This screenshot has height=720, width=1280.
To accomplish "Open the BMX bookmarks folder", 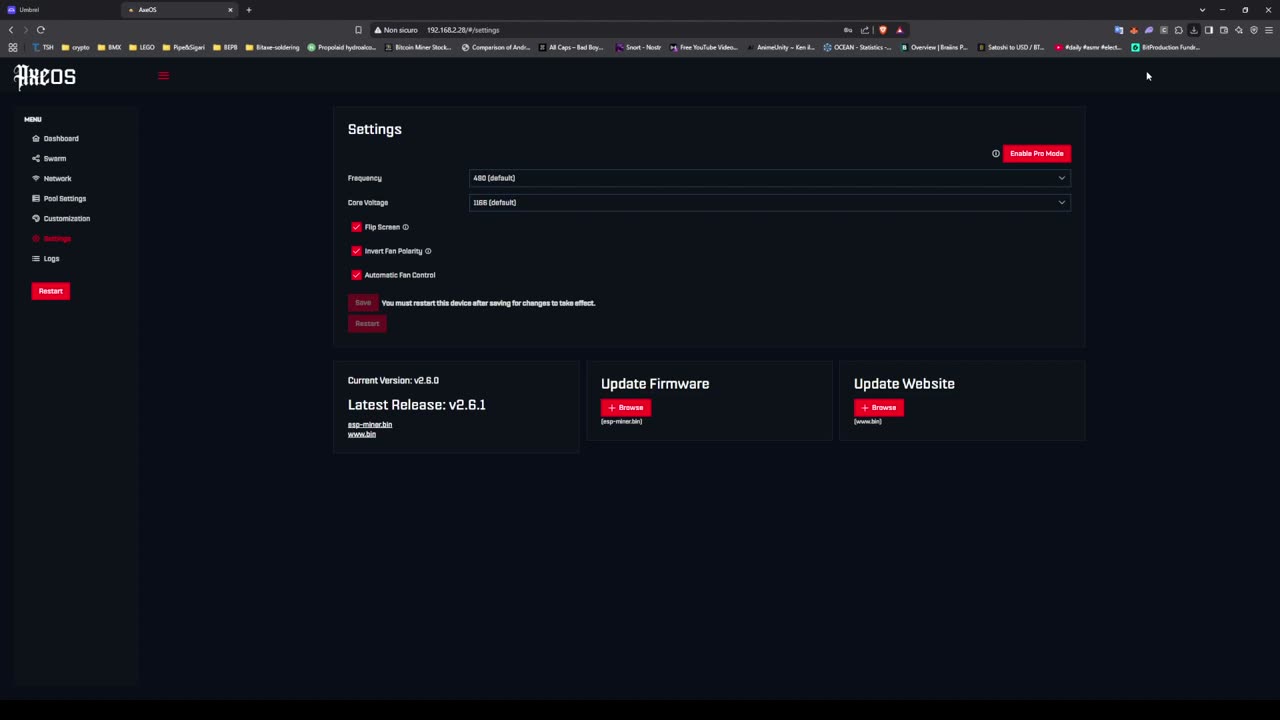I will pos(110,47).
